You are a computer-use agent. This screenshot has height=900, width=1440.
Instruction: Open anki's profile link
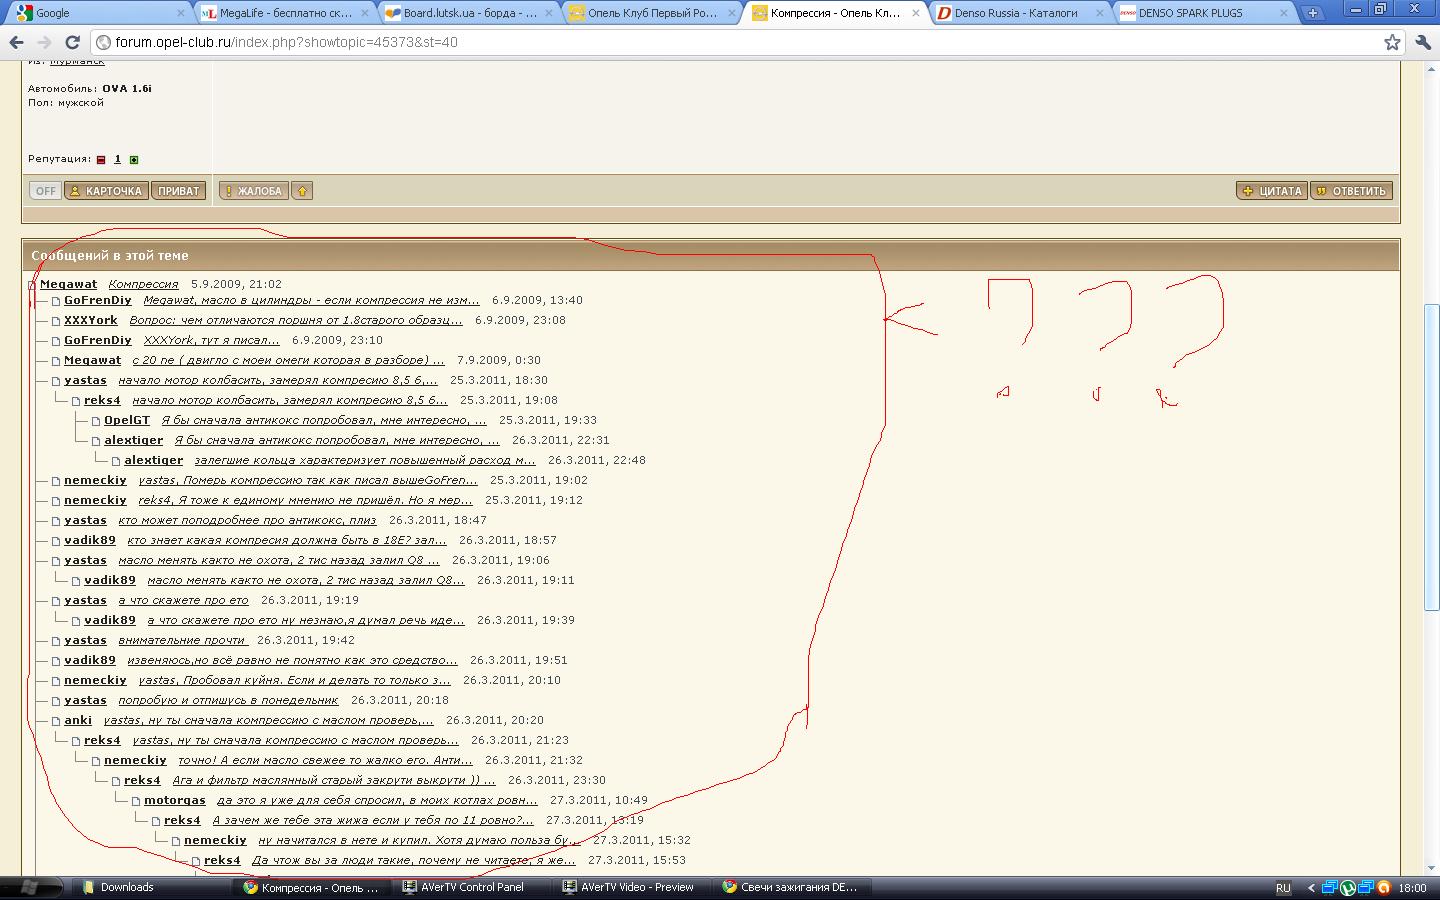click(78, 720)
